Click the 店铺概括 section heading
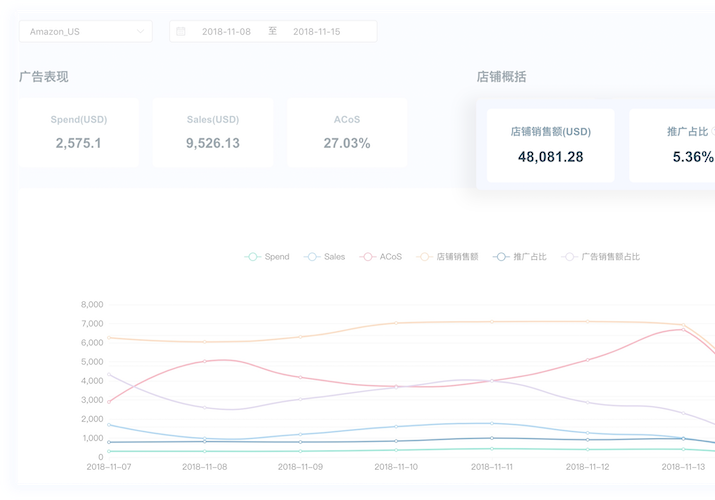The height and width of the screenshot is (500, 715). tap(502, 77)
